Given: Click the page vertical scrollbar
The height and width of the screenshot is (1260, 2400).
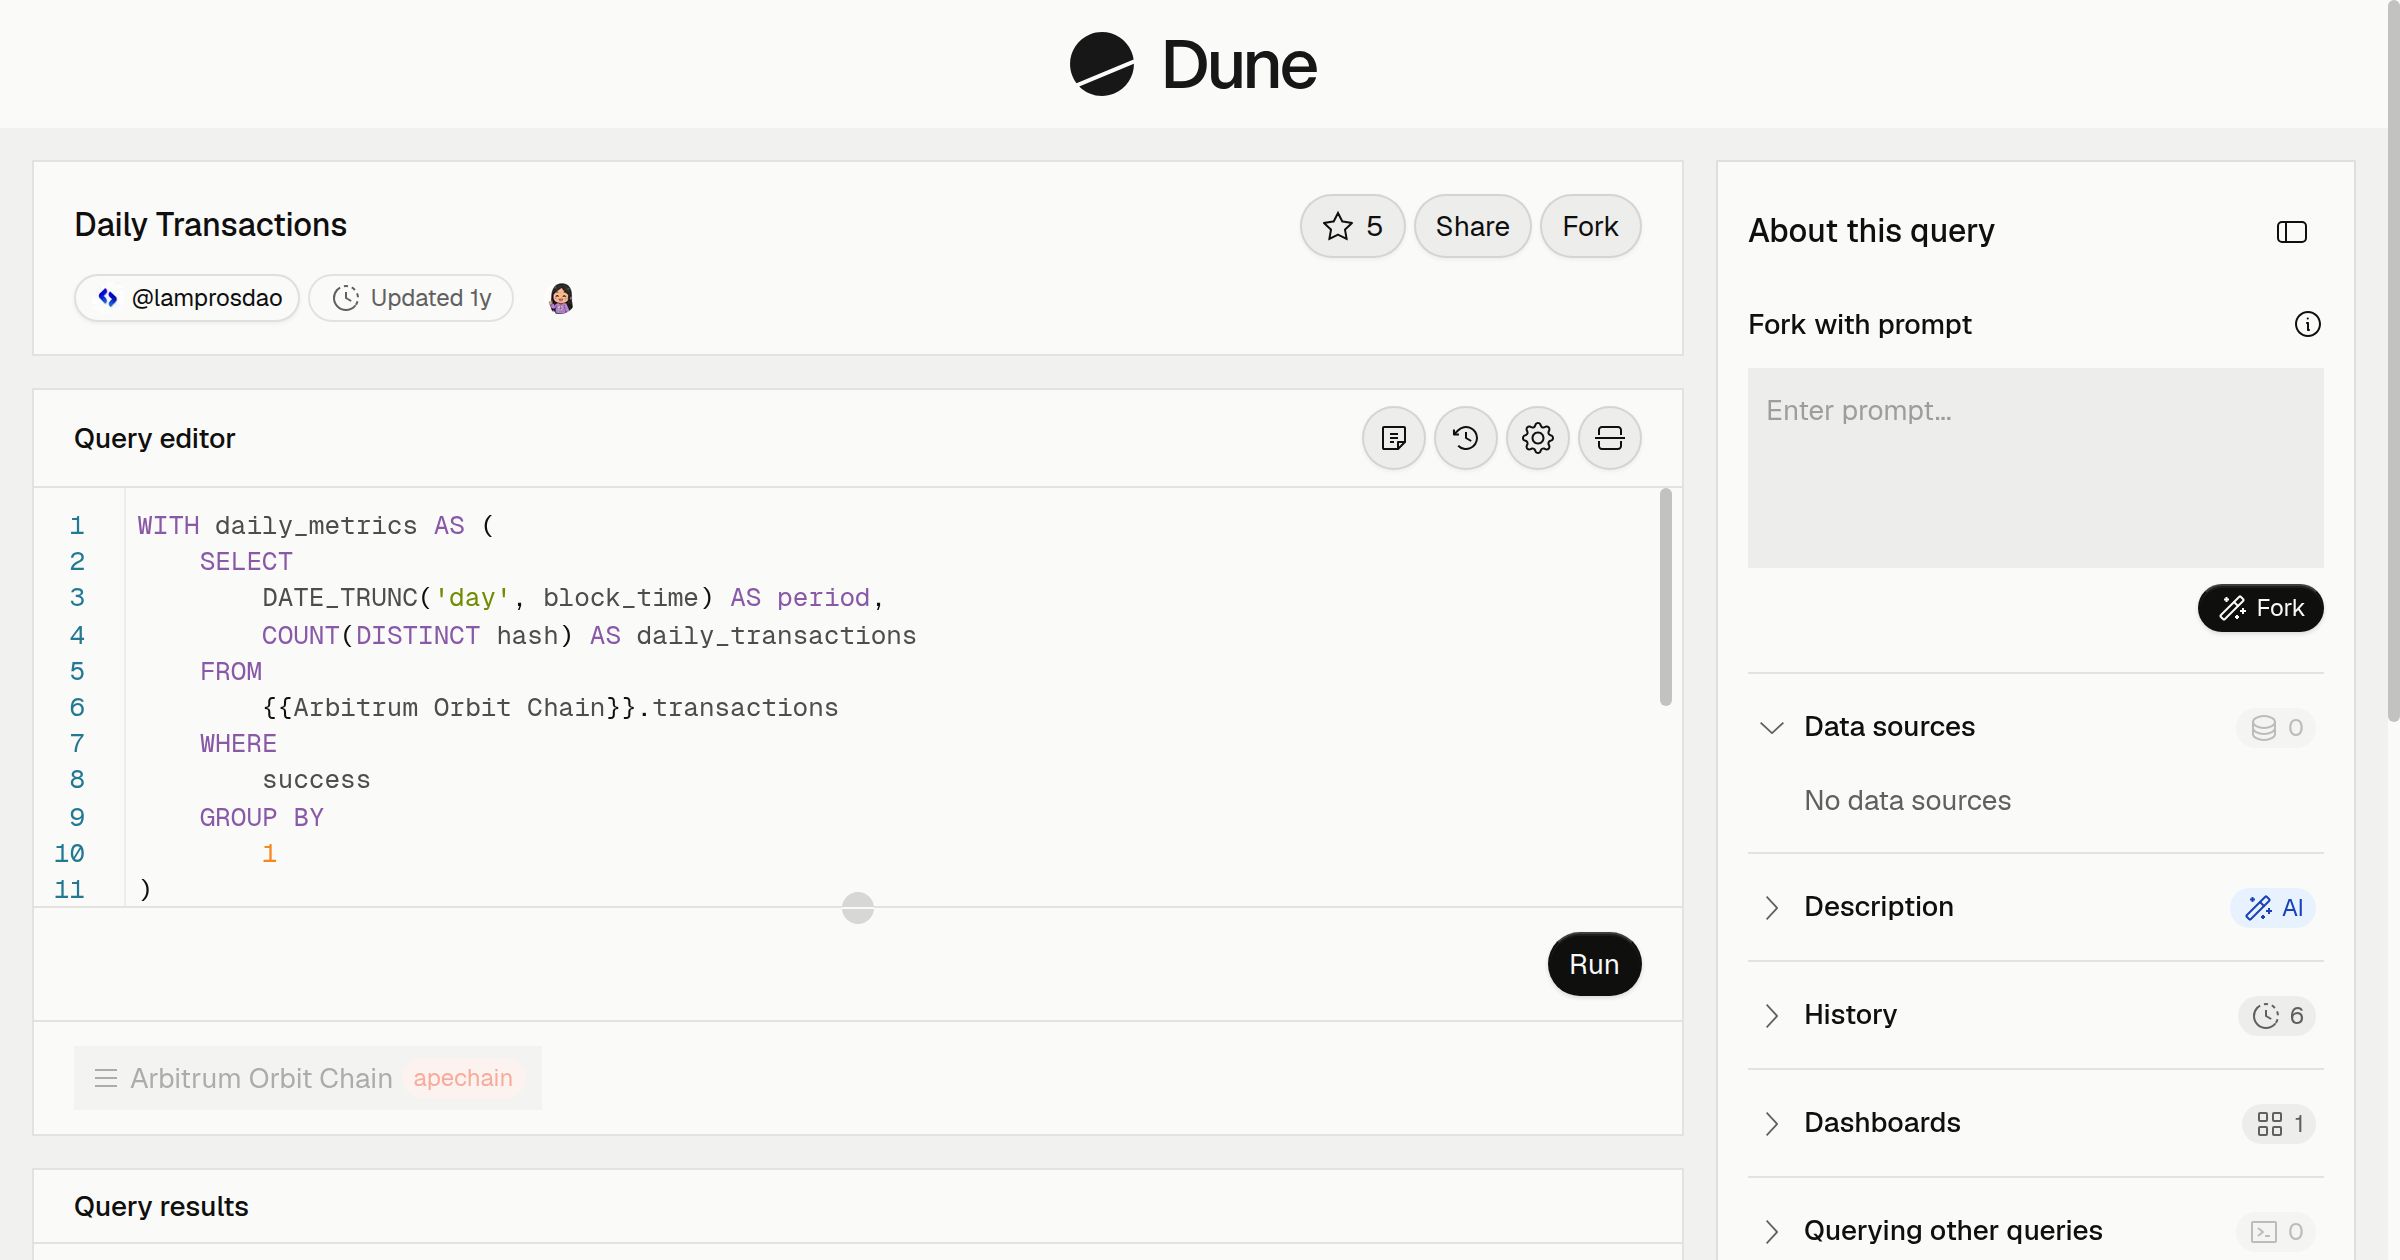Looking at the screenshot, I should click(2393, 360).
